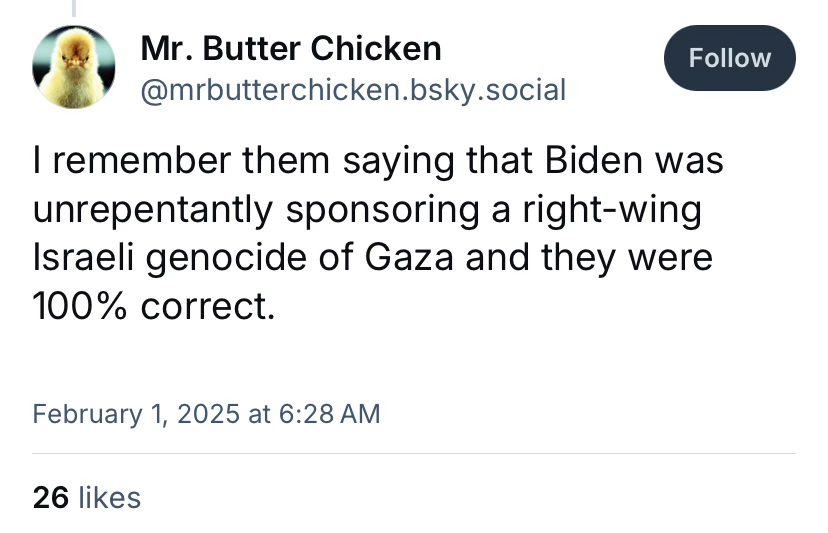Click the chick profile avatar
The height and width of the screenshot is (533, 828).
74,68
